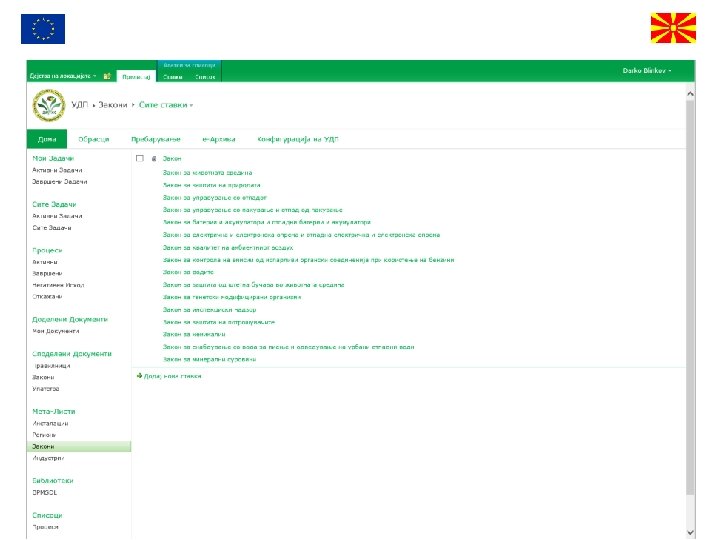720x540 pixels.
Task: Select the Прелистај ribbon tab
Action: coord(136,77)
